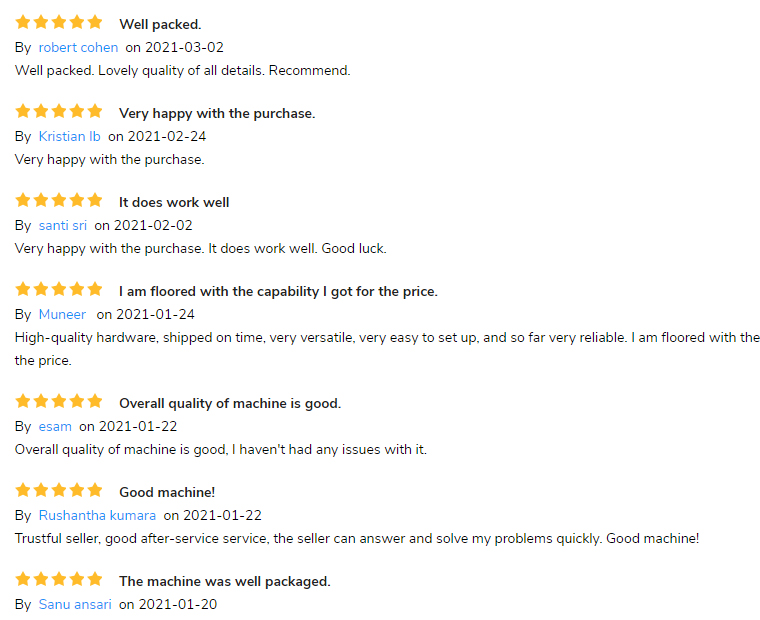Click the 'Good machine!' review title

coord(167,492)
